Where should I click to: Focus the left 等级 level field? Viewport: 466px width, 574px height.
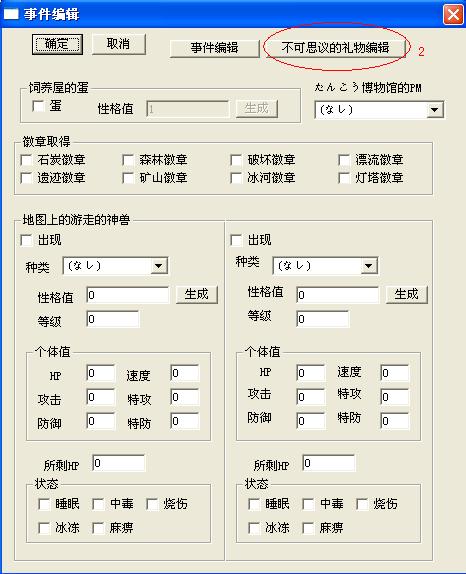(x=113, y=319)
